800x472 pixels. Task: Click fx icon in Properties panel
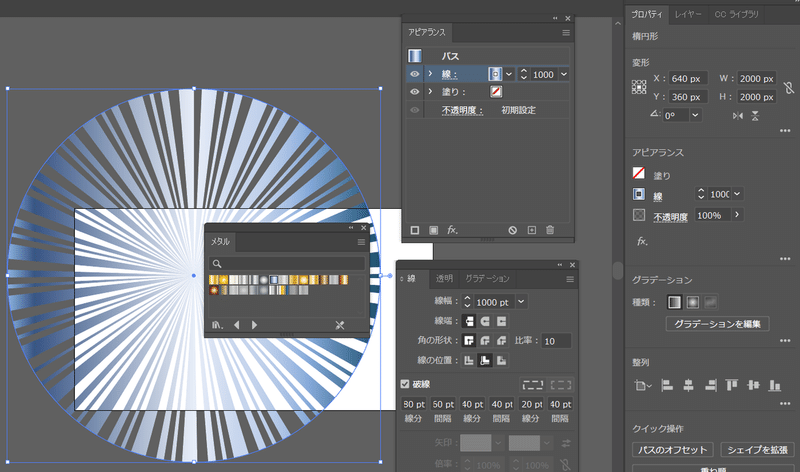(x=642, y=241)
